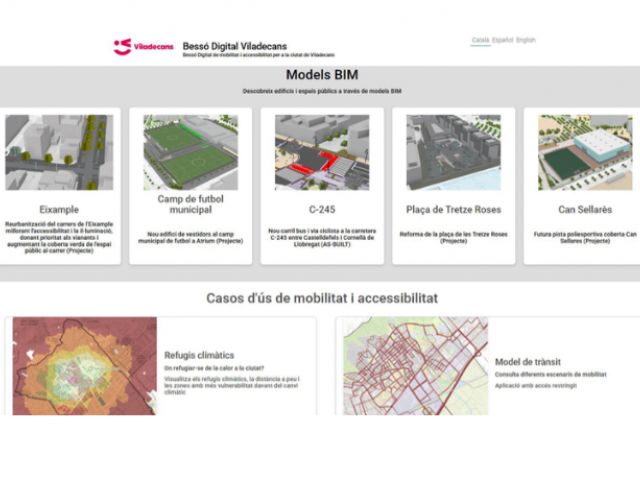
Task: Click 'Aplicació amb accés restringit' text
Action: click(x=536, y=385)
